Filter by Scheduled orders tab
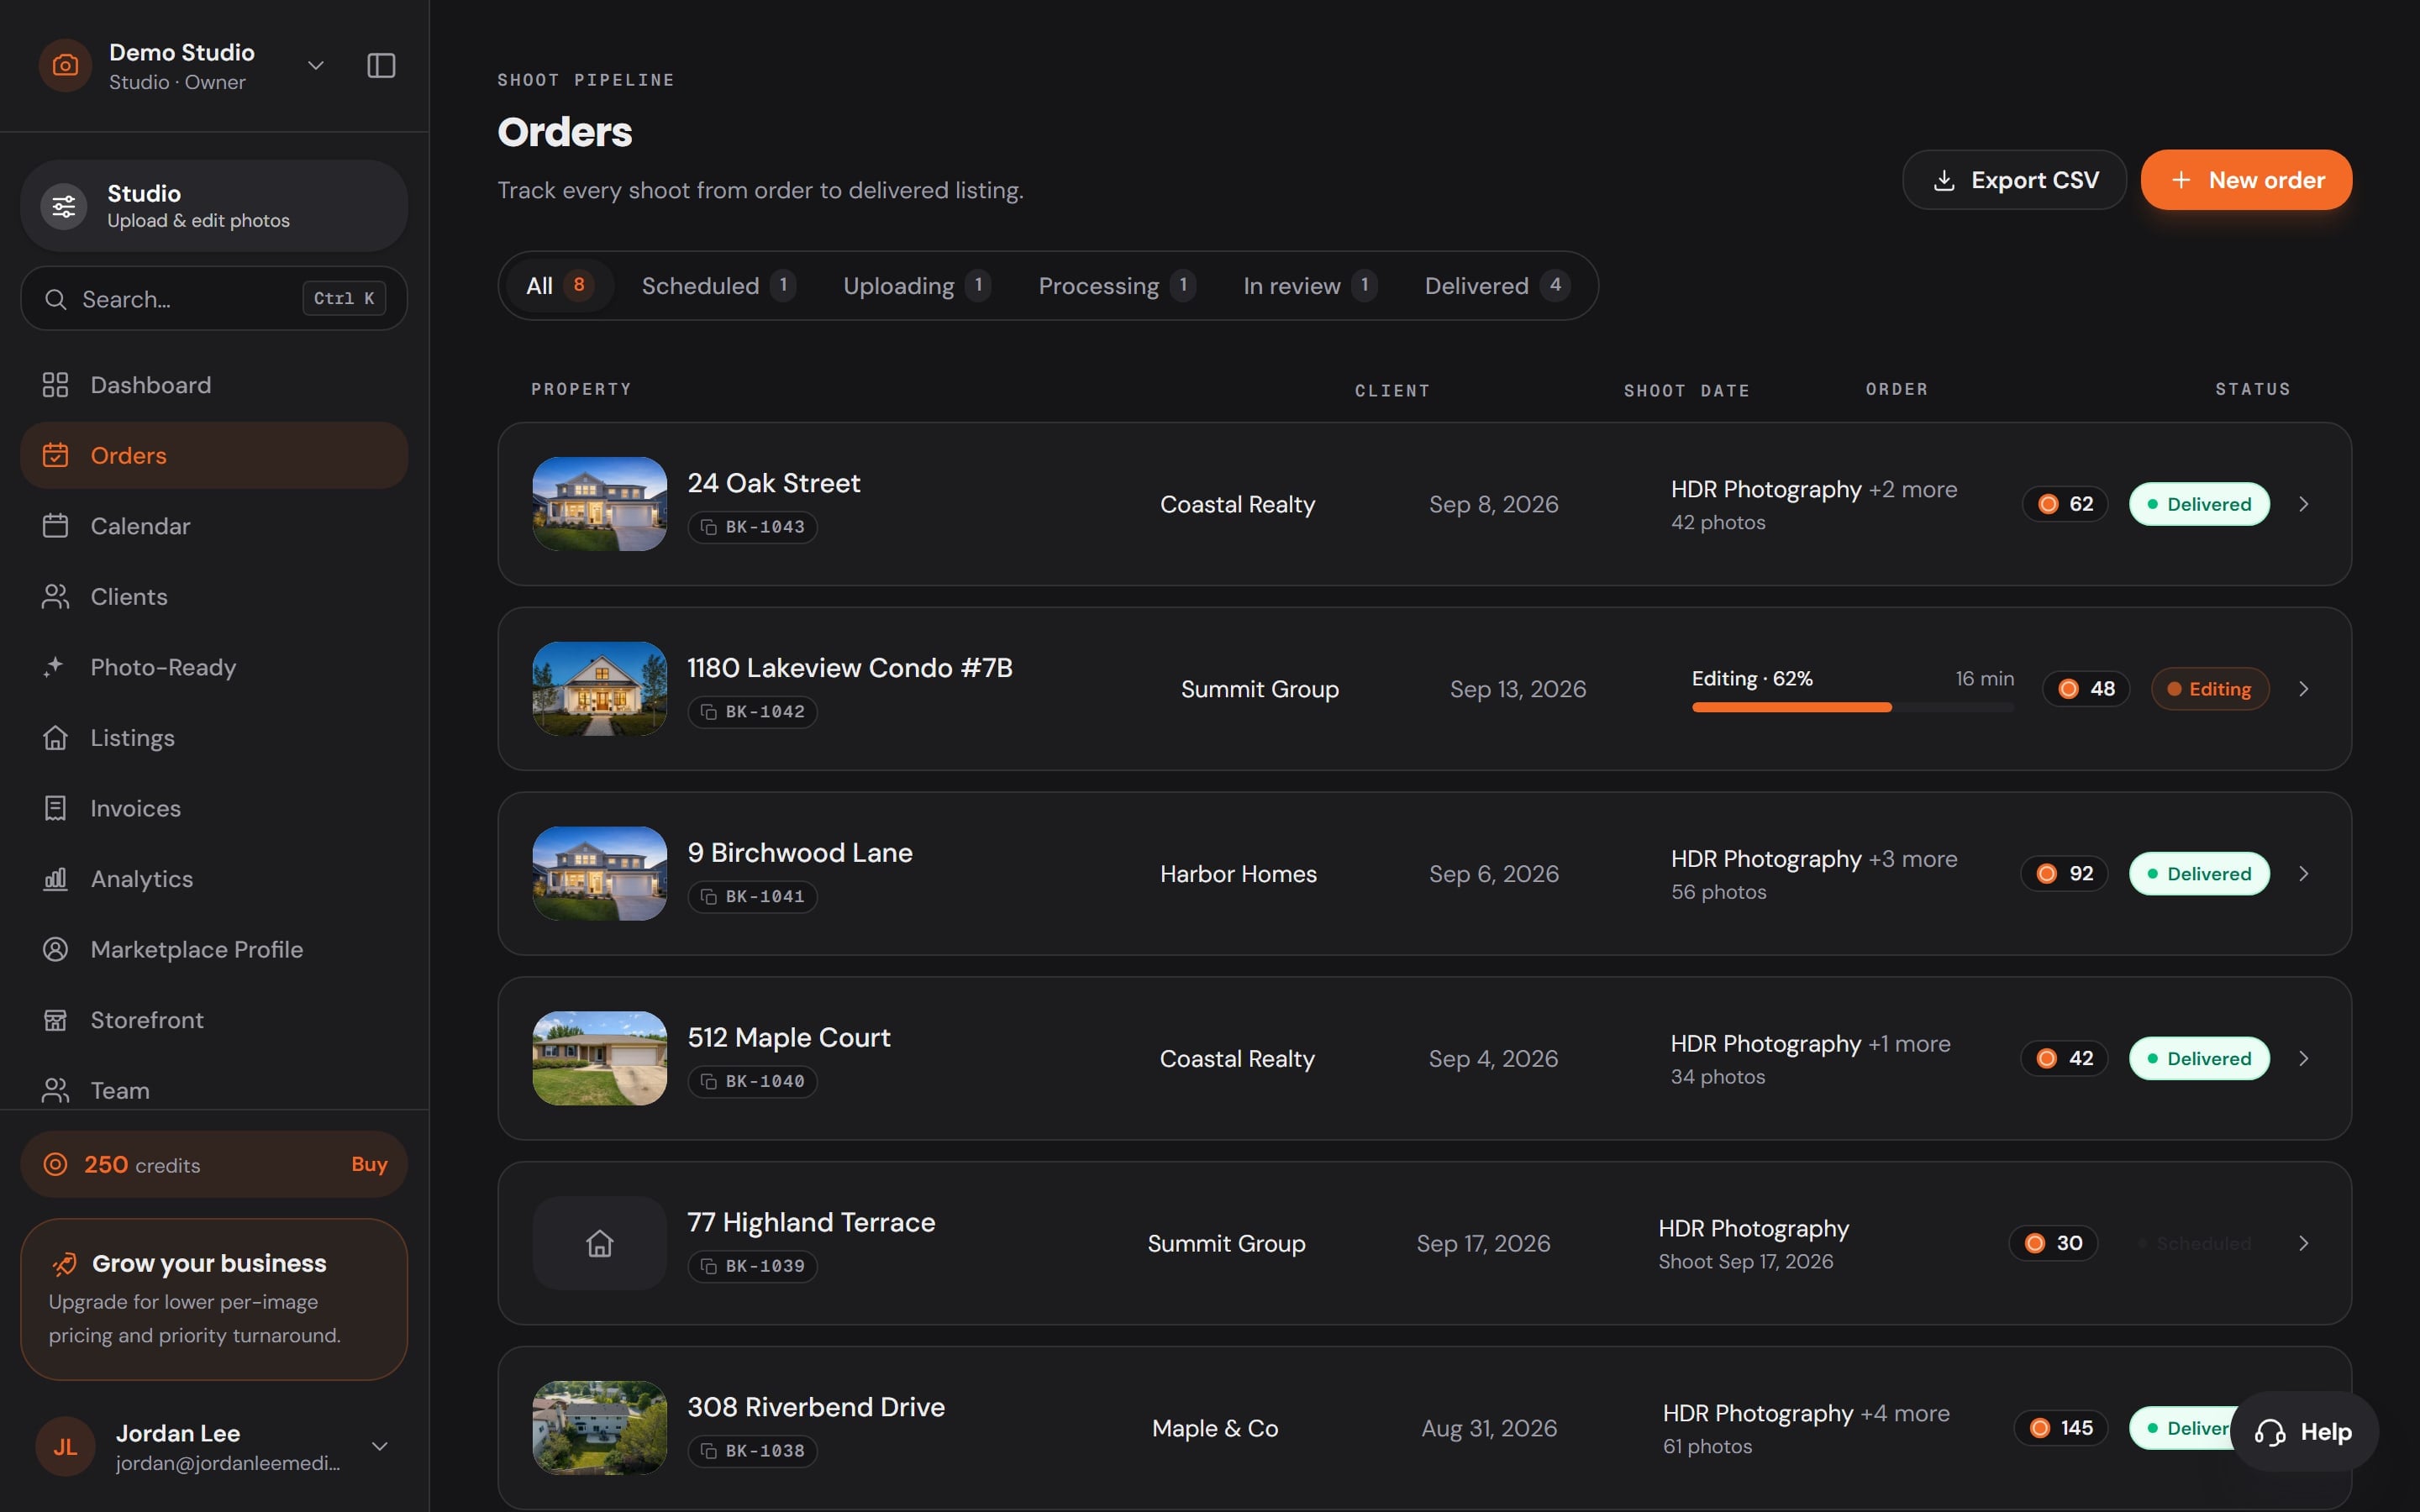This screenshot has height=1512, width=2420. tap(718, 286)
